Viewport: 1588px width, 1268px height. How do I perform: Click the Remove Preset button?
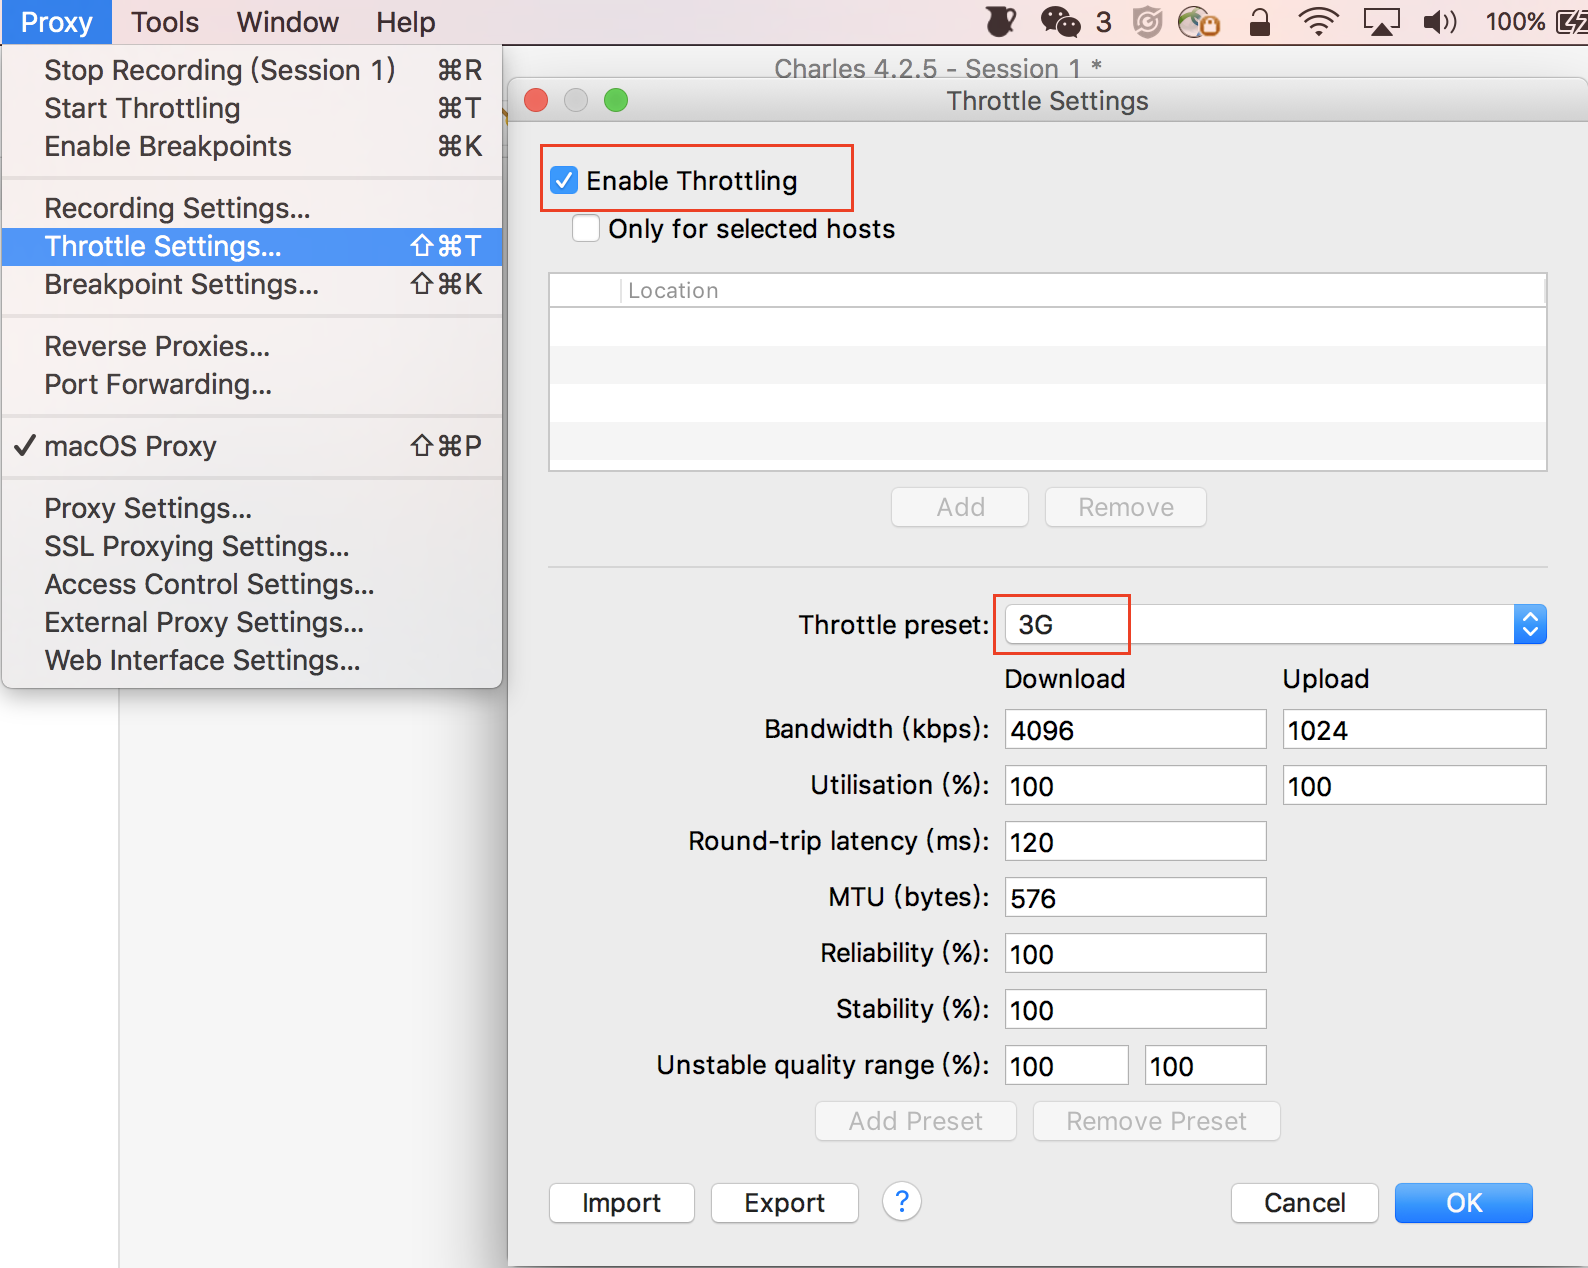tap(1157, 1121)
